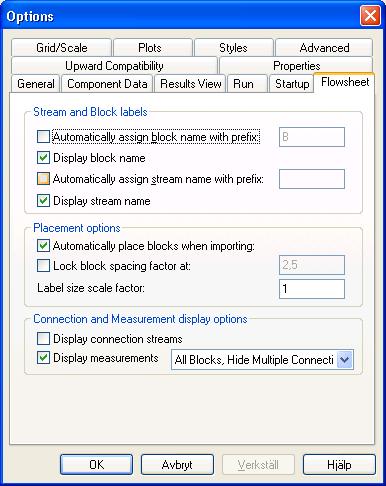This screenshot has height=486, width=386.
Task: Open the Advanced tab
Action: 324,48
